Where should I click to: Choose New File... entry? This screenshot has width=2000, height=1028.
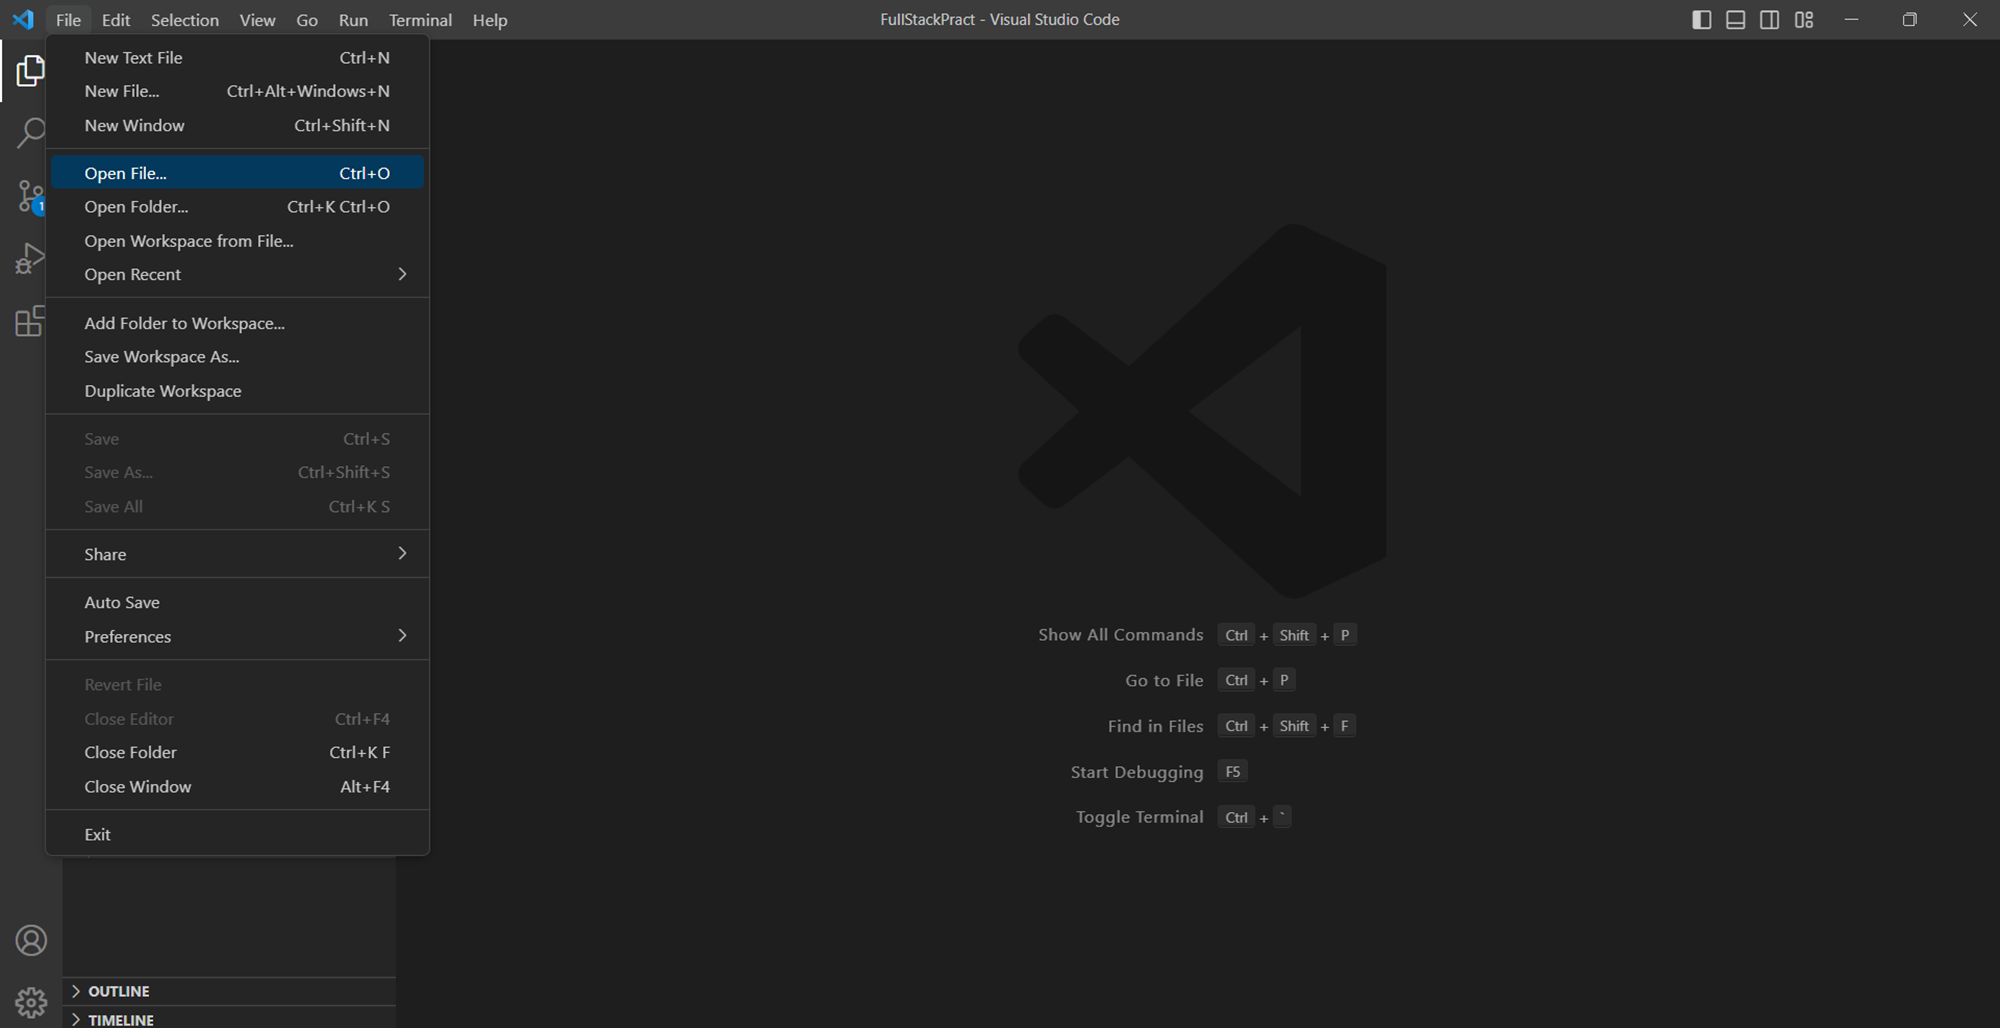(237, 91)
